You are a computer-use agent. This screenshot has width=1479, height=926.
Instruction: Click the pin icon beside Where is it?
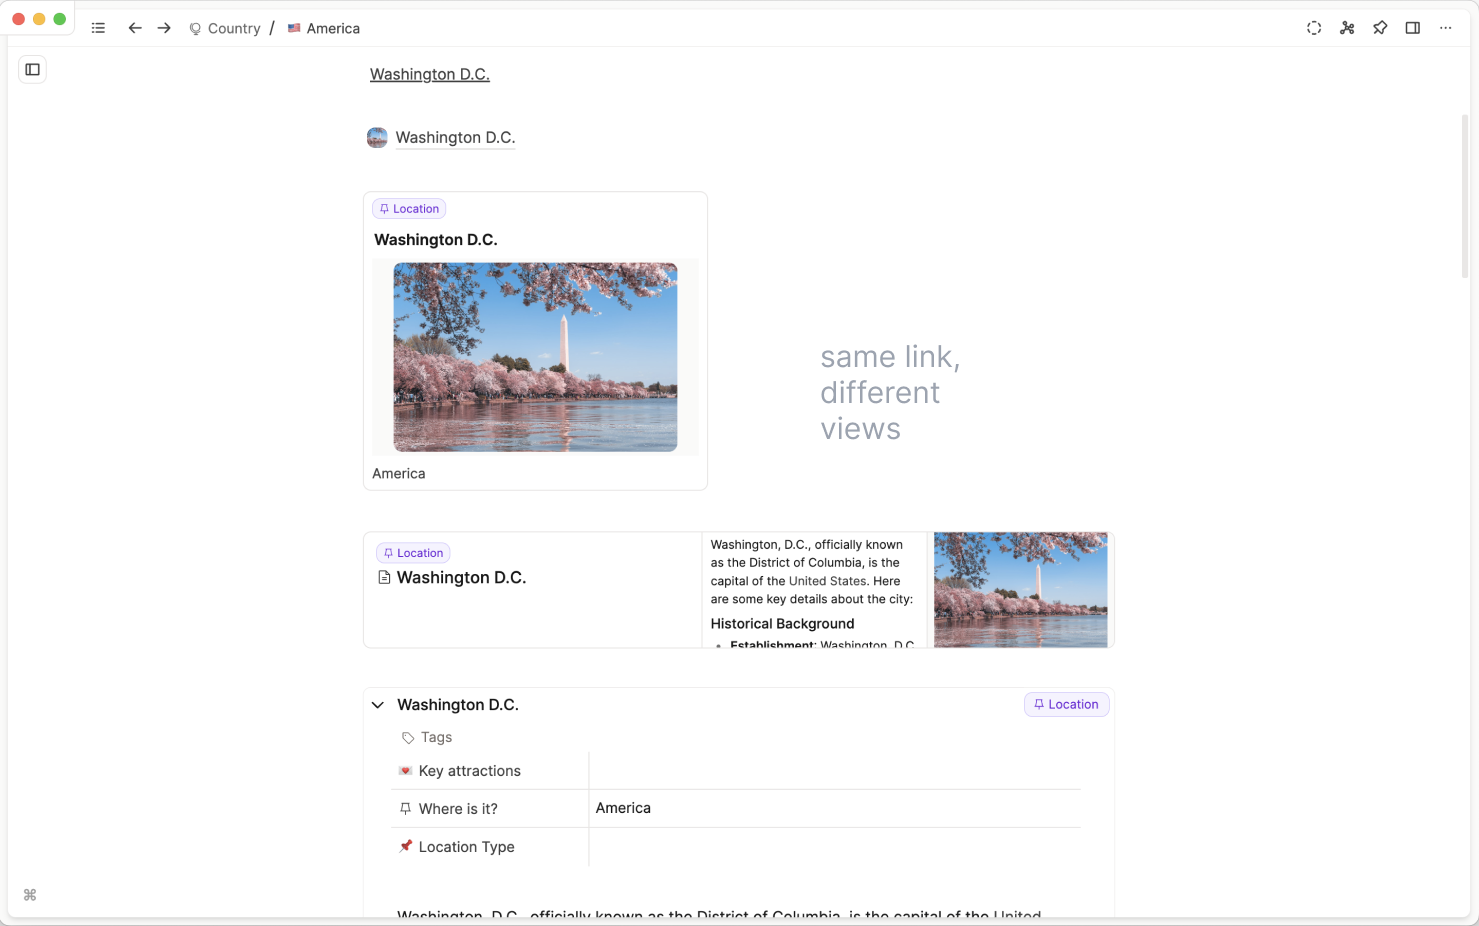point(405,809)
